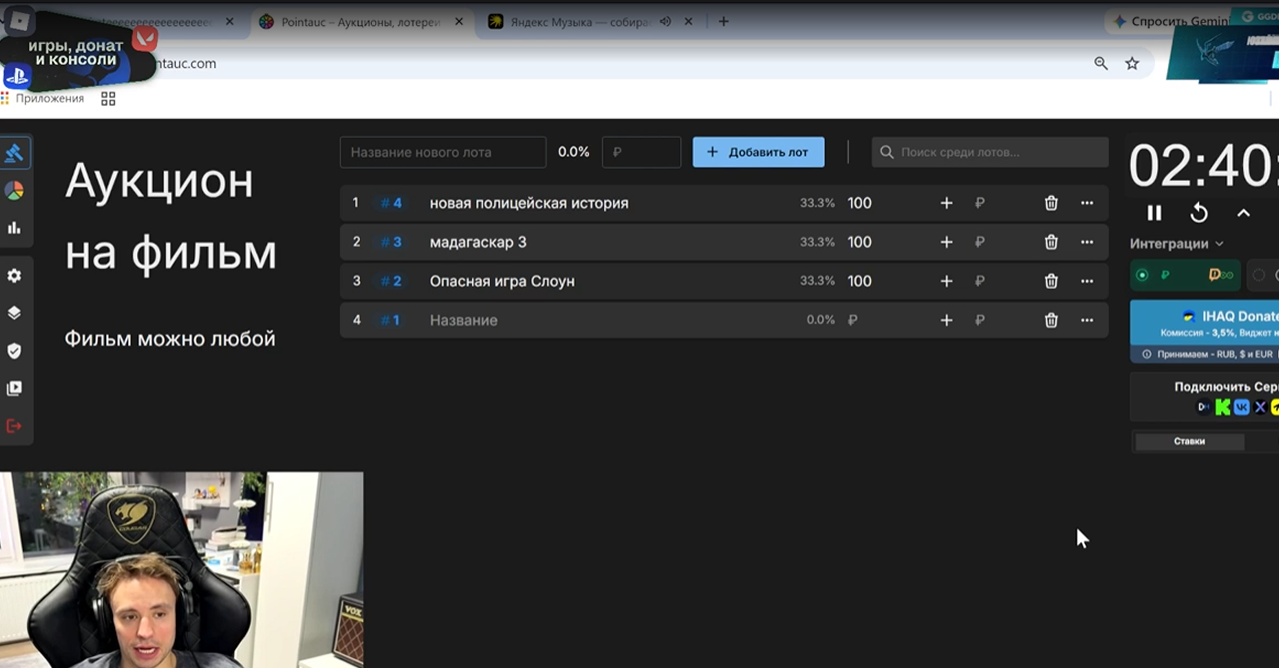Focus the 'Название нового лота' input field
Viewport: 1279px width, 668px height.
(x=443, y=152)
